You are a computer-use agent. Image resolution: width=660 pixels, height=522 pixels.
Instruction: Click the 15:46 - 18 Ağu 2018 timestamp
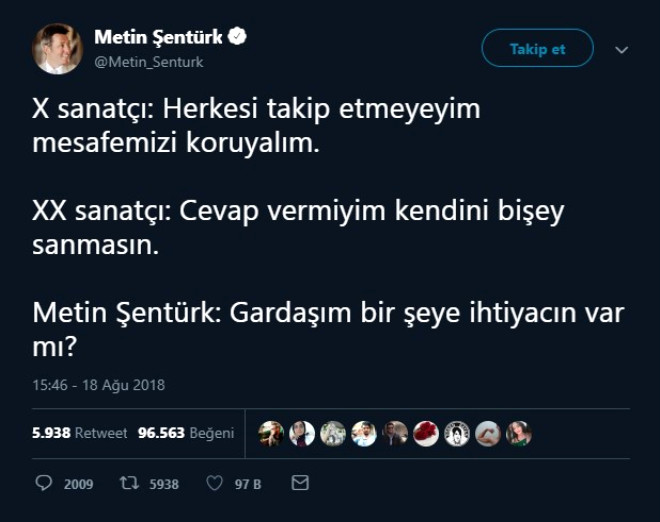(98, 384)
